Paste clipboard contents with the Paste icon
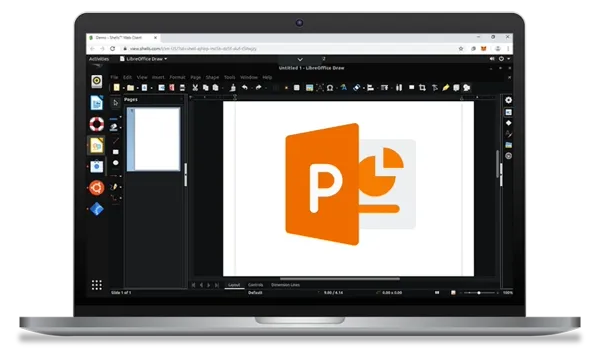This screenshot has width=600, height=361. tap(215, 88)
